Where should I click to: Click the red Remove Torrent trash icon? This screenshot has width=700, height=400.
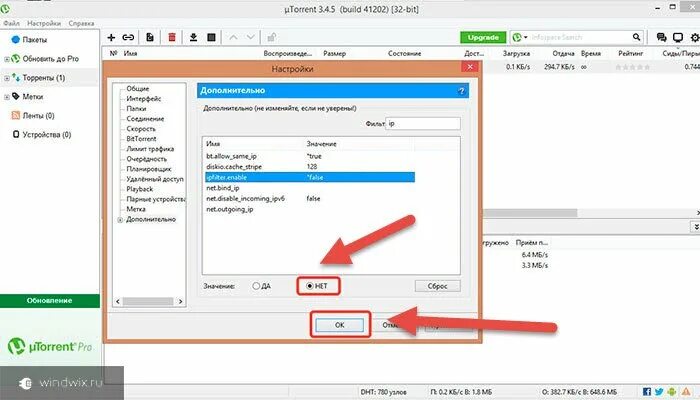coord(172,38)
